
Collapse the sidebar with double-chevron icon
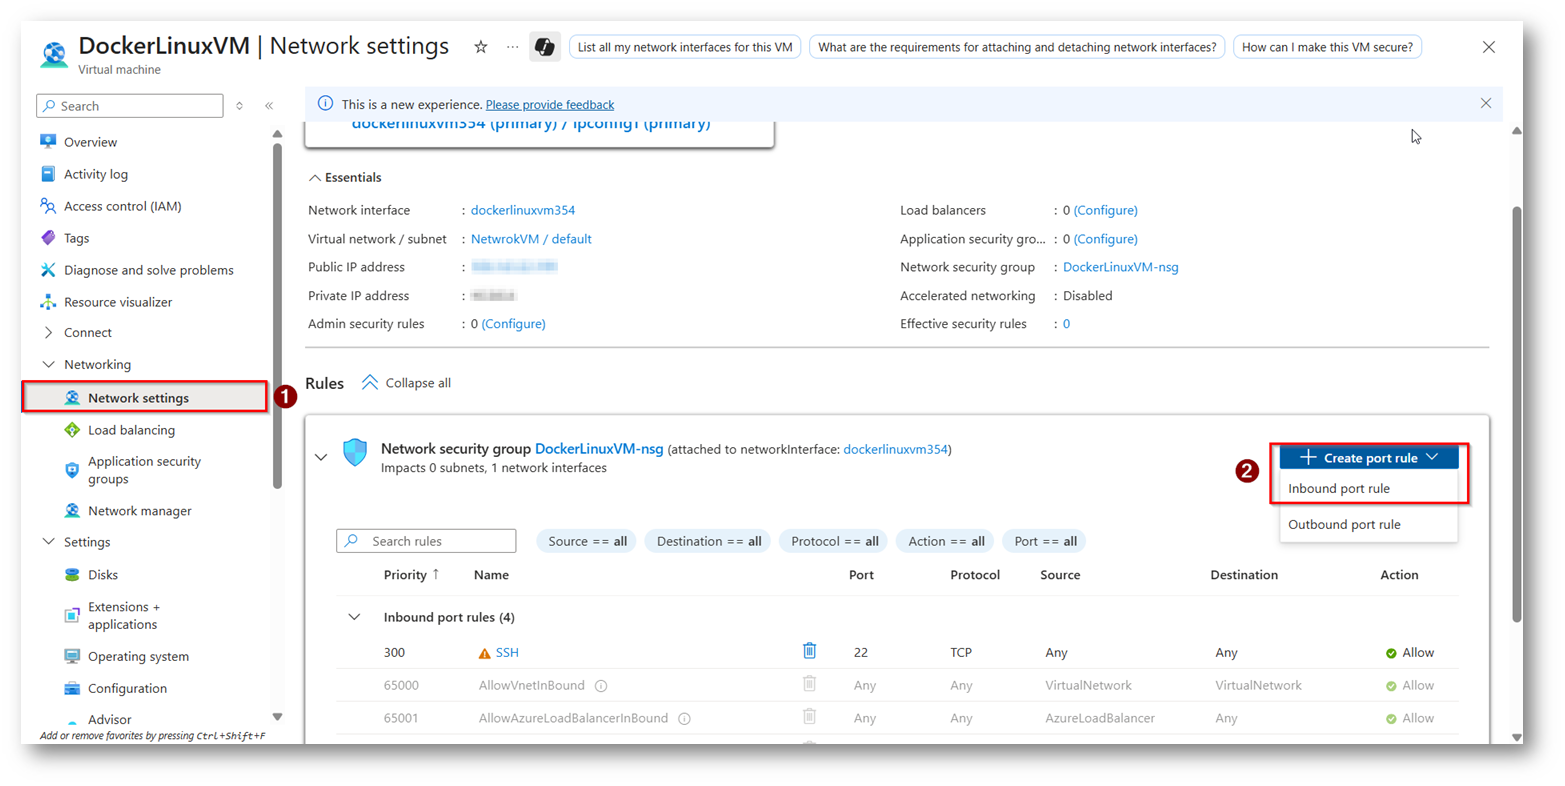(269, 106)
